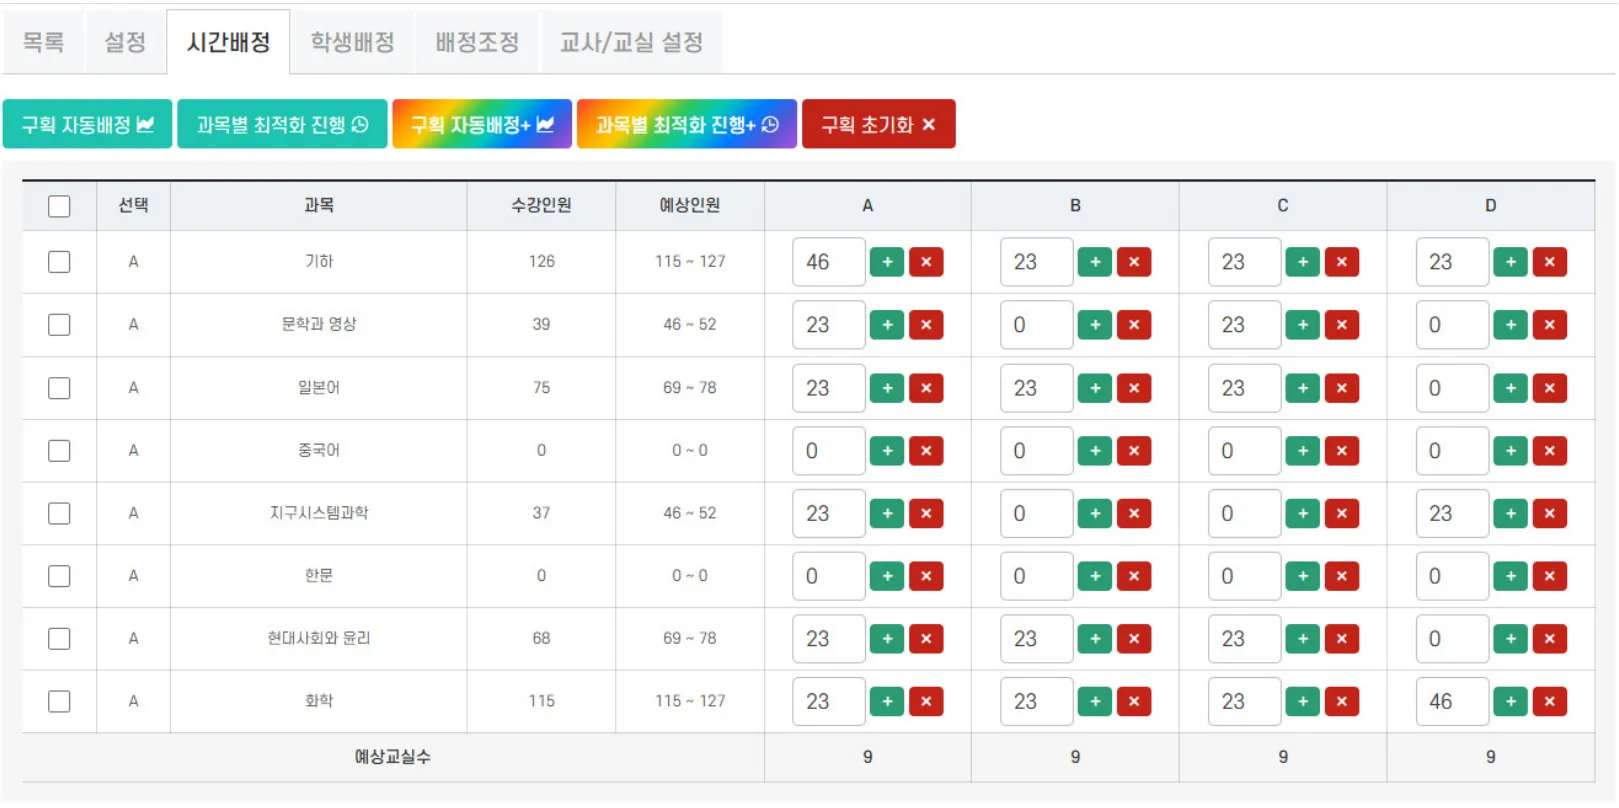Image resolution: width=1619 pixels, height=808 pixels.
Task: Click the rainbow 구획 자동배정+ button
Action: pos(482,124)
